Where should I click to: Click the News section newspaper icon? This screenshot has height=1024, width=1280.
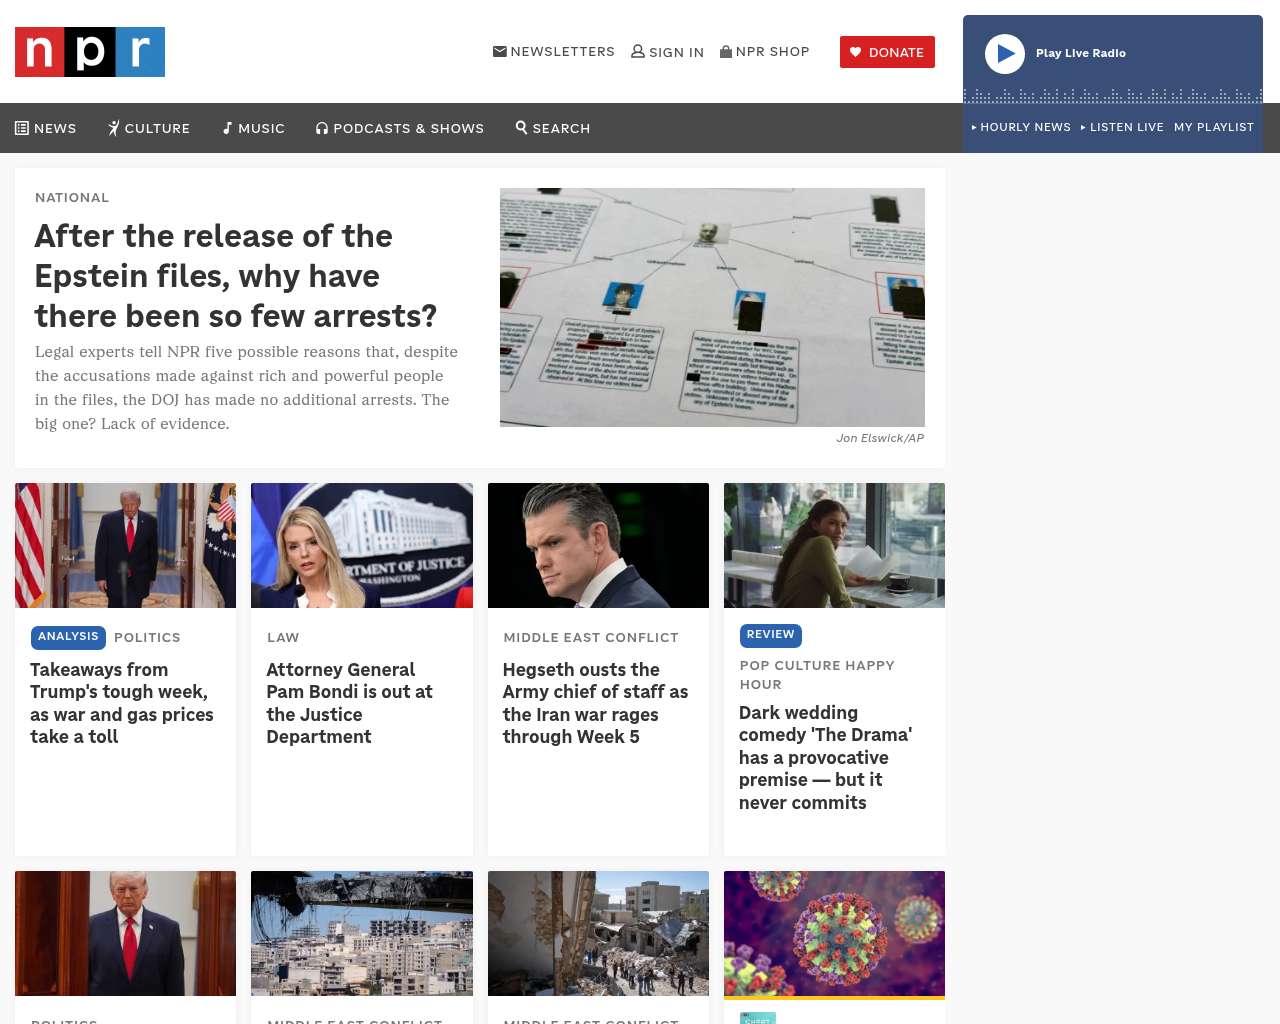point(22,128)
